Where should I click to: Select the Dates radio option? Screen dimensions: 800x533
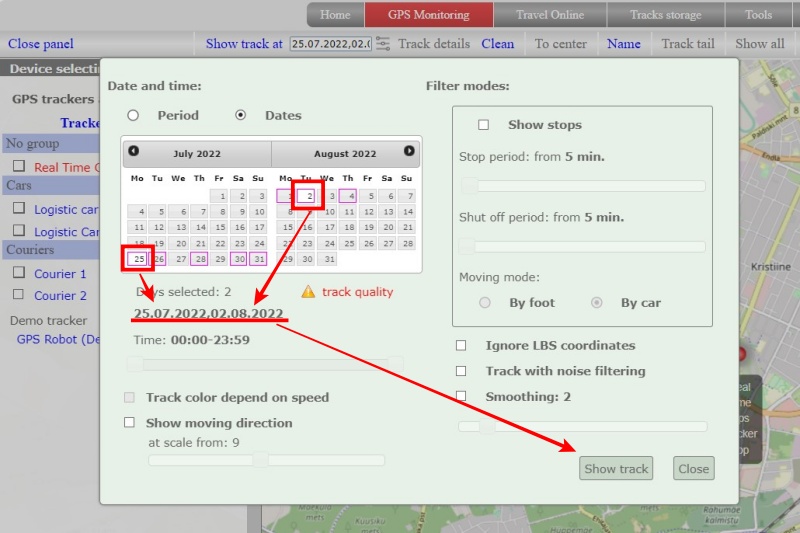241,116
